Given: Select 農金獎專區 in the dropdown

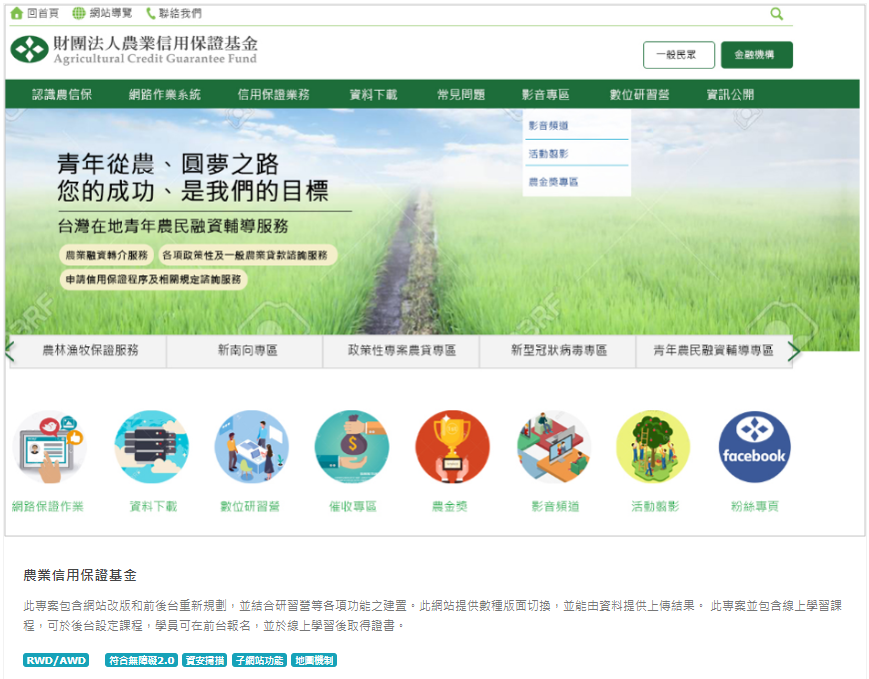Looking at the screenshot, I should click(x=553, y=182).
